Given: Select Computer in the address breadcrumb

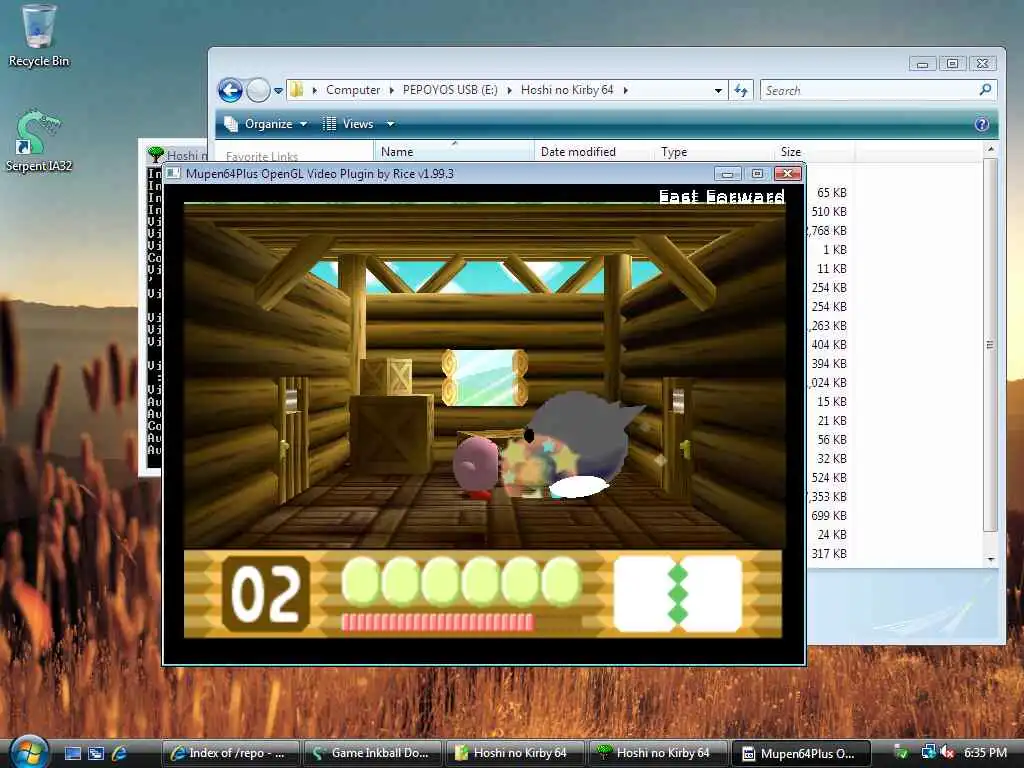Looking at the screenshot, I should [x=353, y=90].
